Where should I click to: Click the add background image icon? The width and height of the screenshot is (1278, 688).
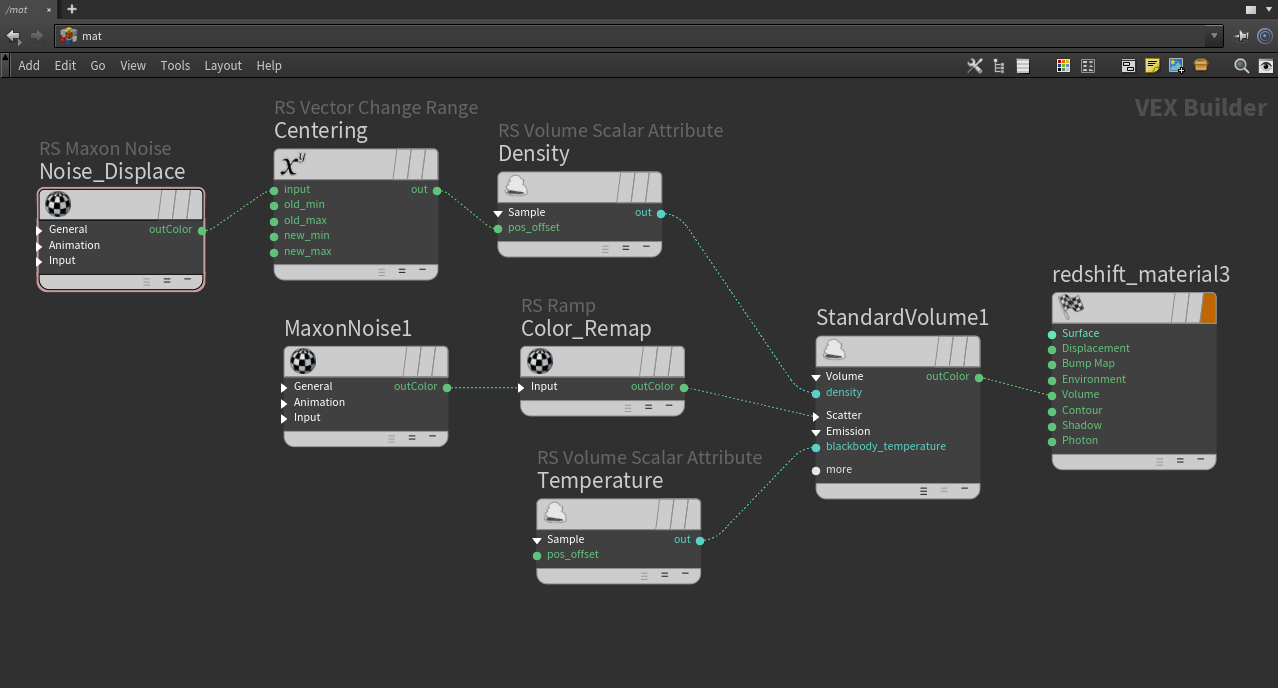[1176, 66]
